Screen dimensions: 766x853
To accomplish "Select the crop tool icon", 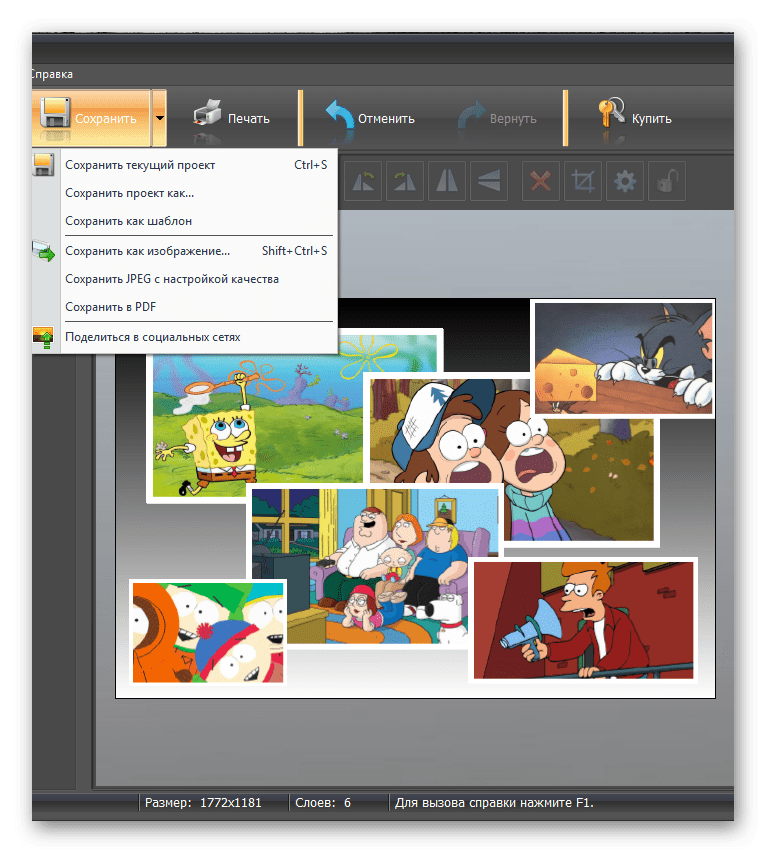I will [582, 181].
